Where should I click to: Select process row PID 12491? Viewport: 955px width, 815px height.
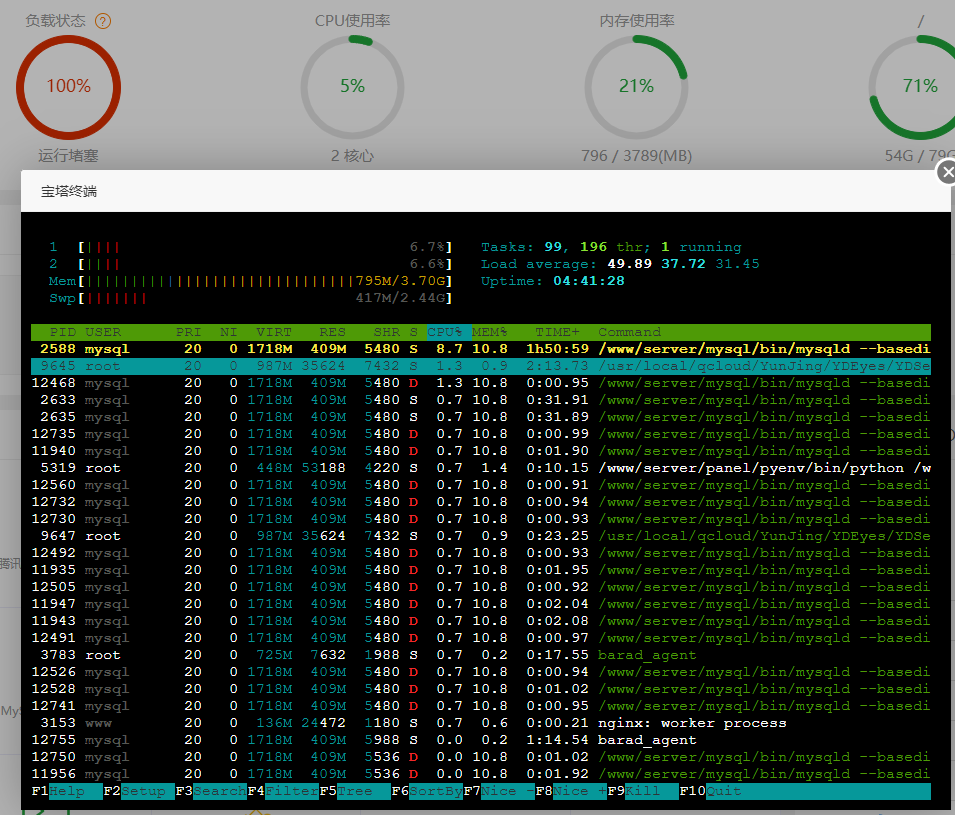(x=481, y=638)
